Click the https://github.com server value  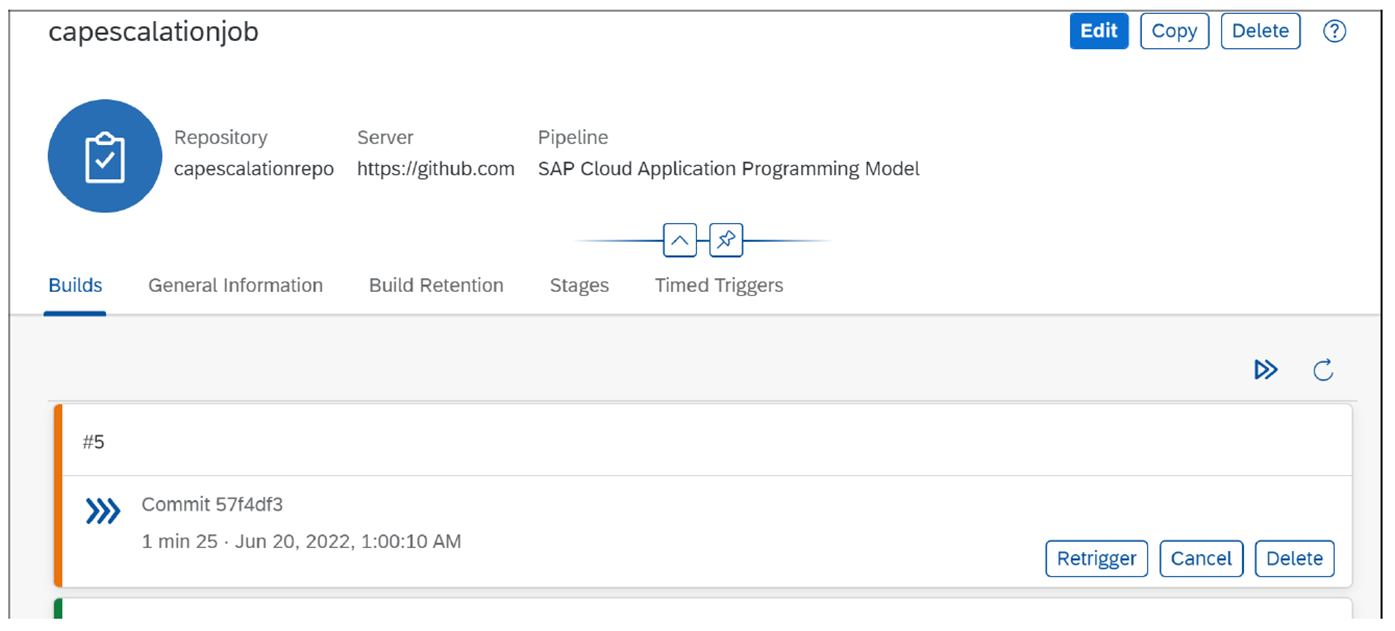click(436, 169)
